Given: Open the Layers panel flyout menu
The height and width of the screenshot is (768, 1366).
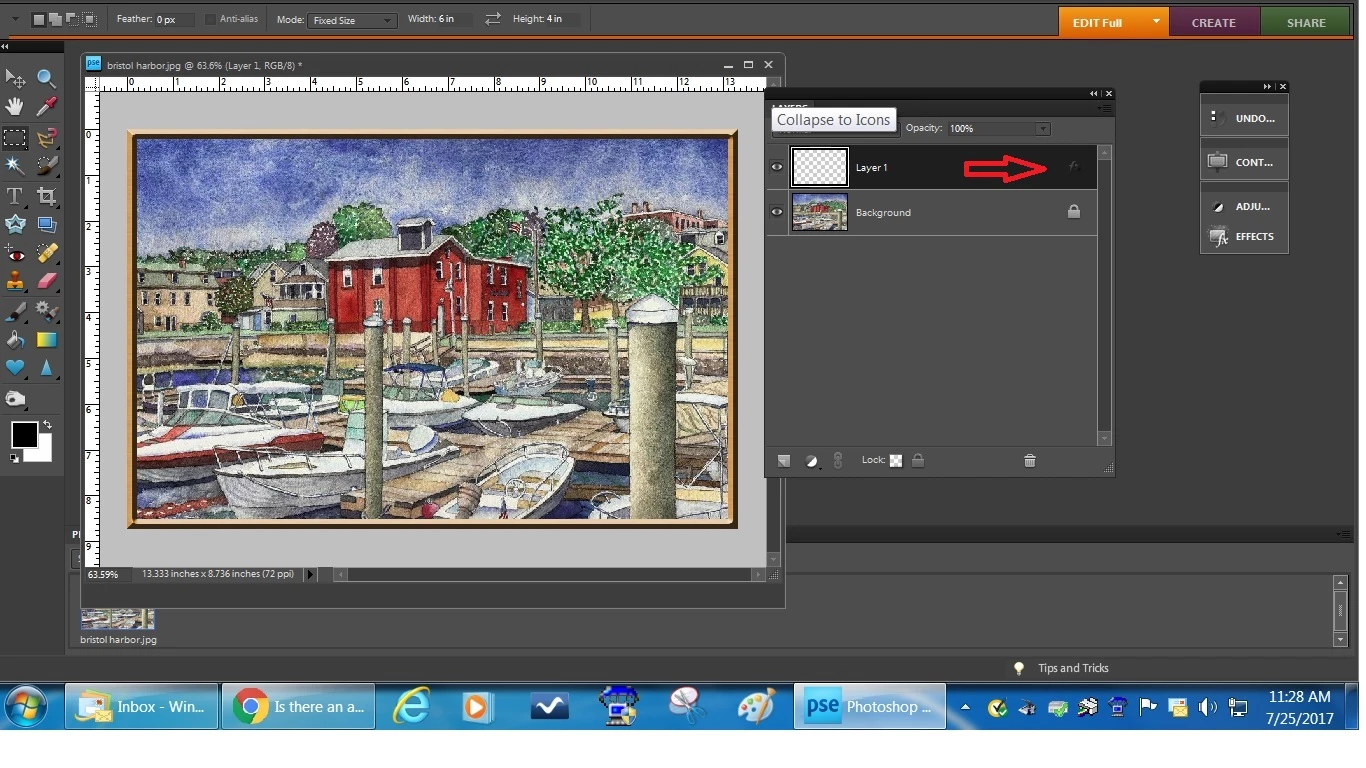Looking at the screenshot, I should [1103, 108].
